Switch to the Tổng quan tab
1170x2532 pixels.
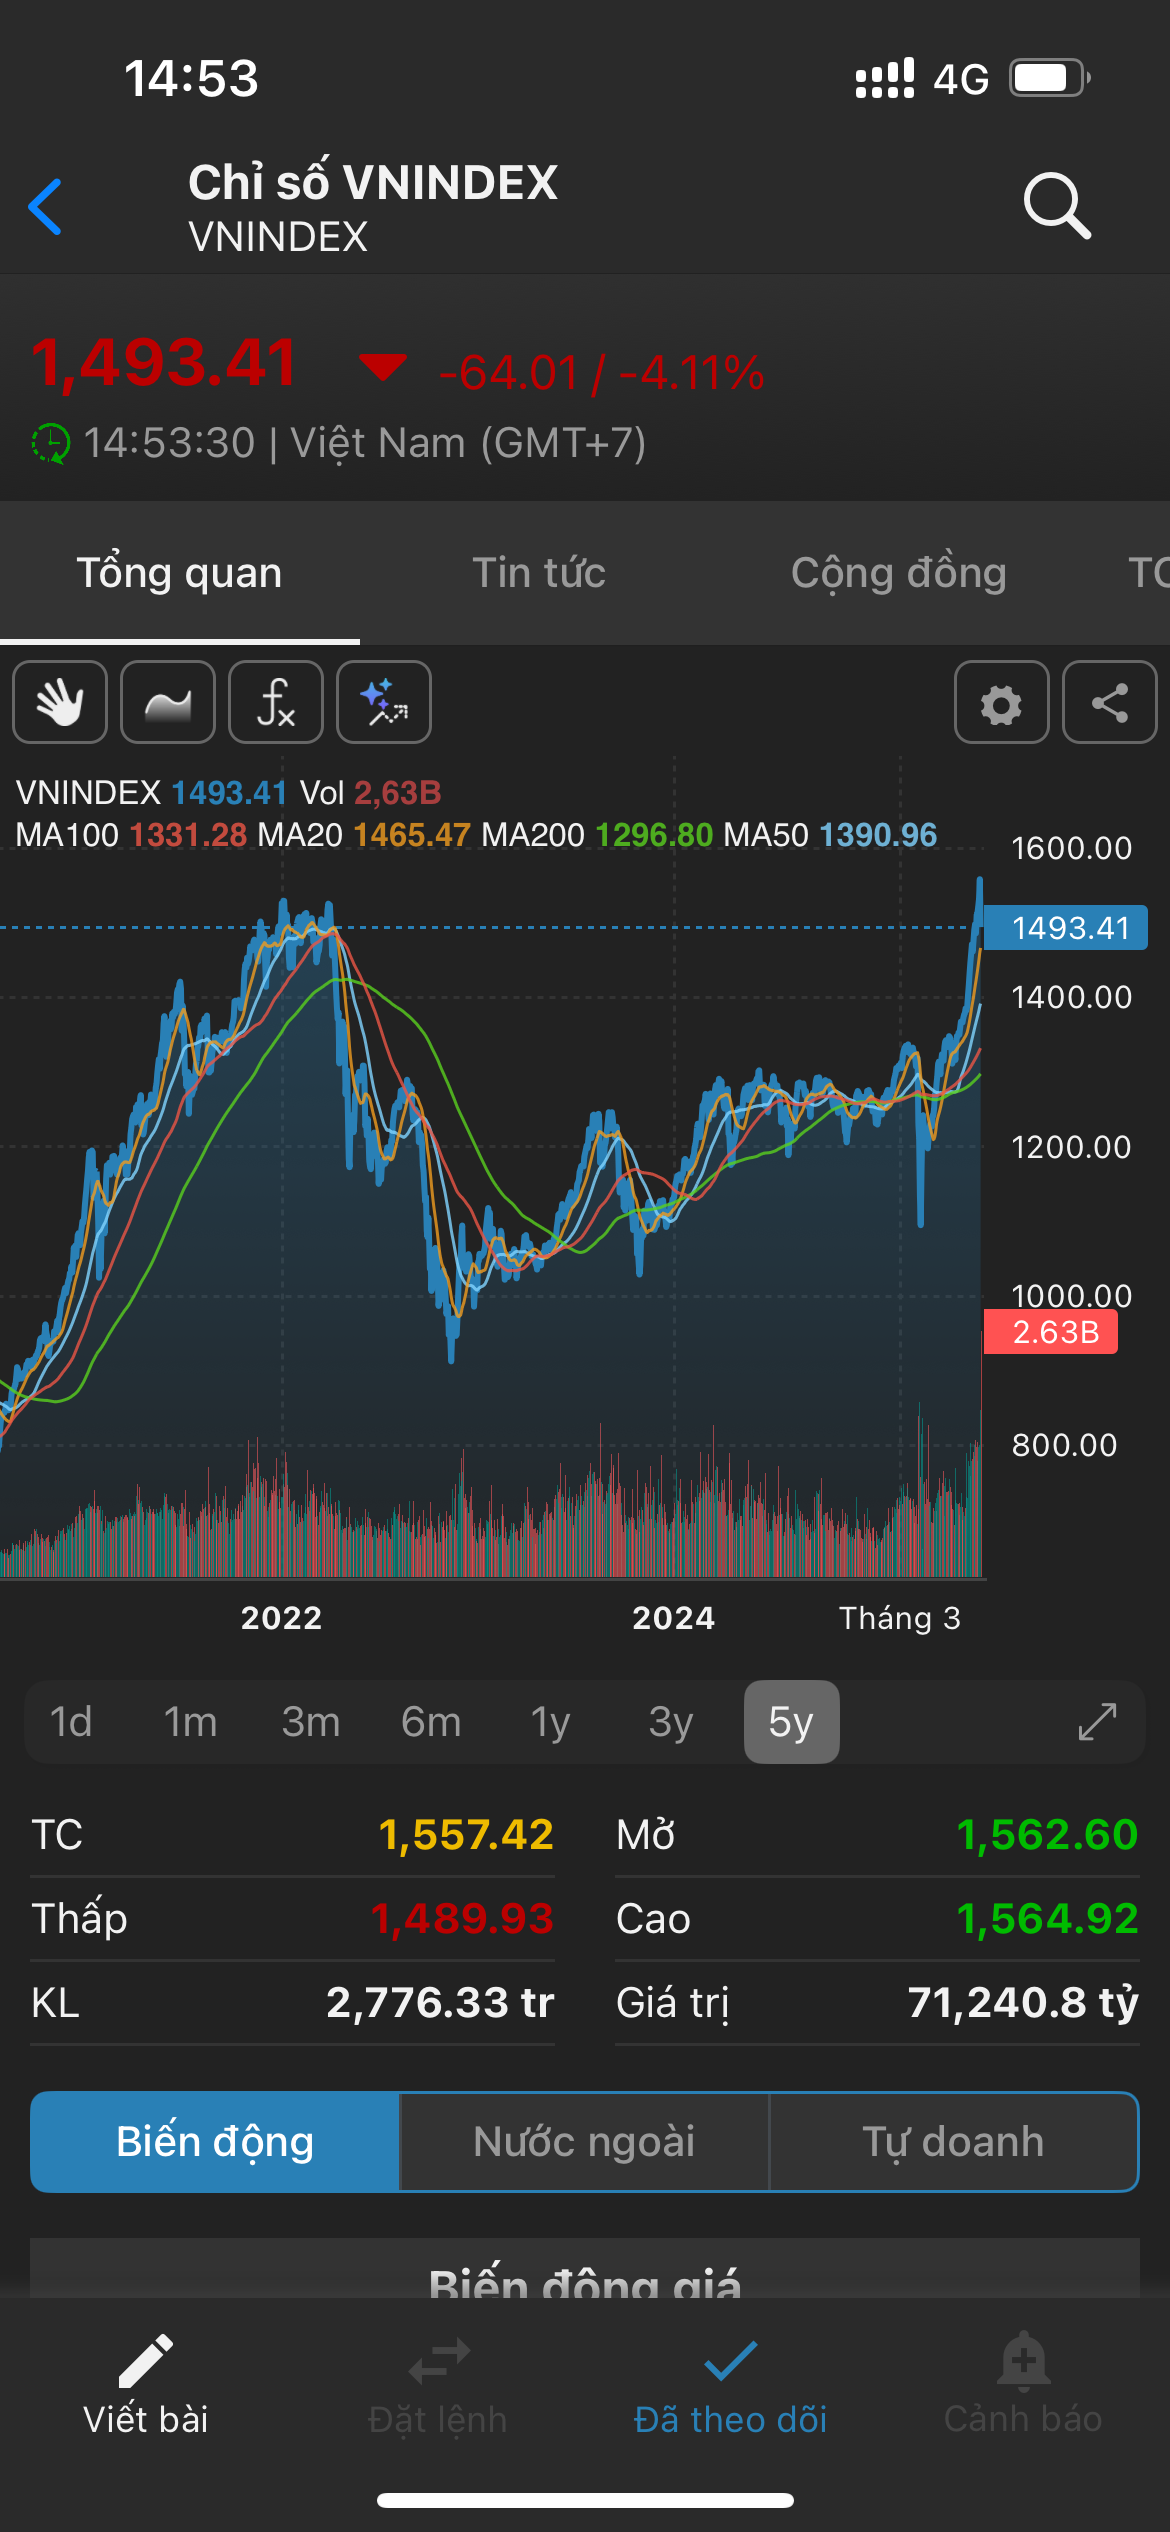(x=180, y=573)
